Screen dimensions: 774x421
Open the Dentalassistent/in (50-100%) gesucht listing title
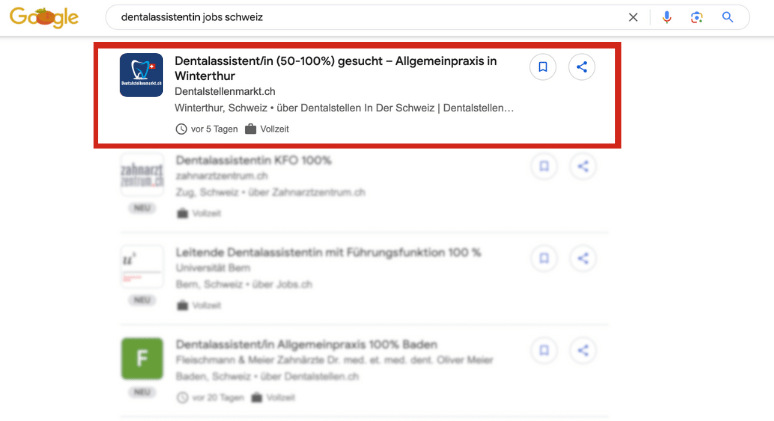(x=336, y=68)
